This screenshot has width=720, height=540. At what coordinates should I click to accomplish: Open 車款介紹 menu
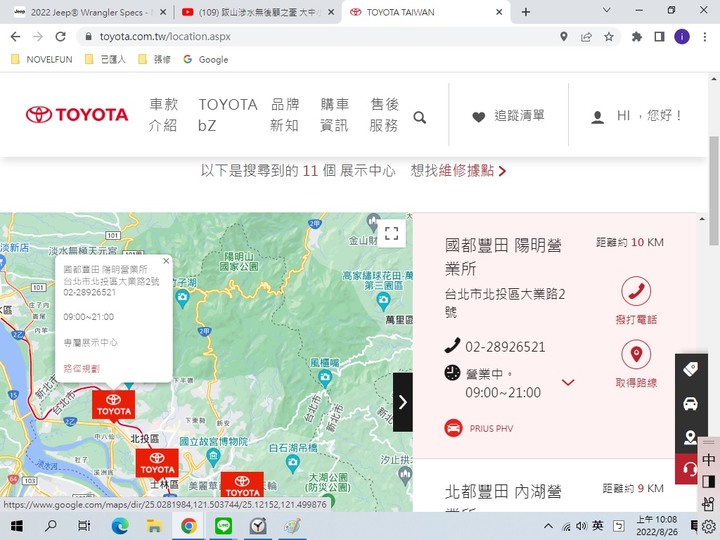[x=163, y=114]
